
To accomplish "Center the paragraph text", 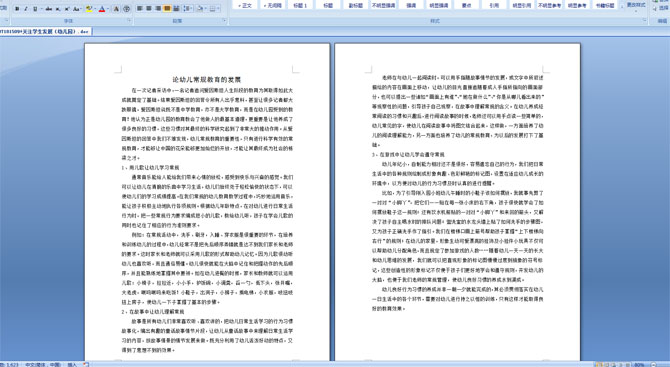I will (149, 9).
